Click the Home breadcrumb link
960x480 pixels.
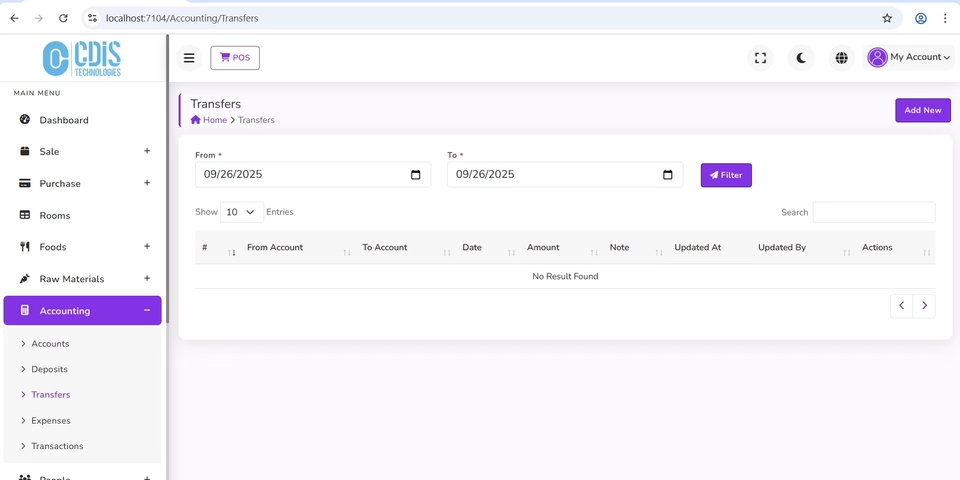coord(214,120)
